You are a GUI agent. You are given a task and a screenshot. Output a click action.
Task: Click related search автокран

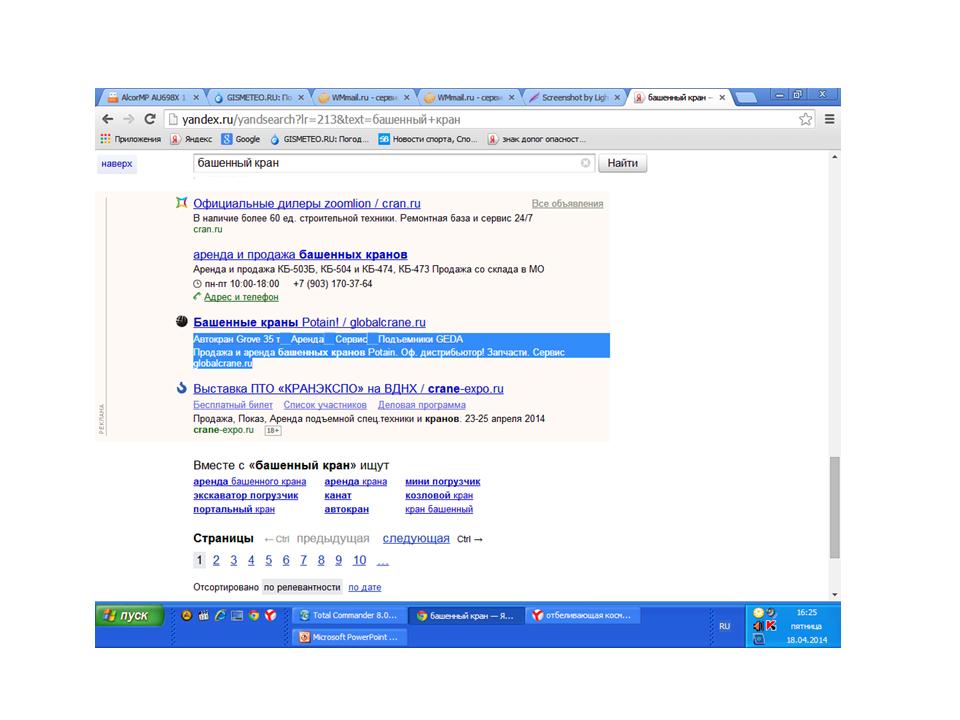(347, 509)
